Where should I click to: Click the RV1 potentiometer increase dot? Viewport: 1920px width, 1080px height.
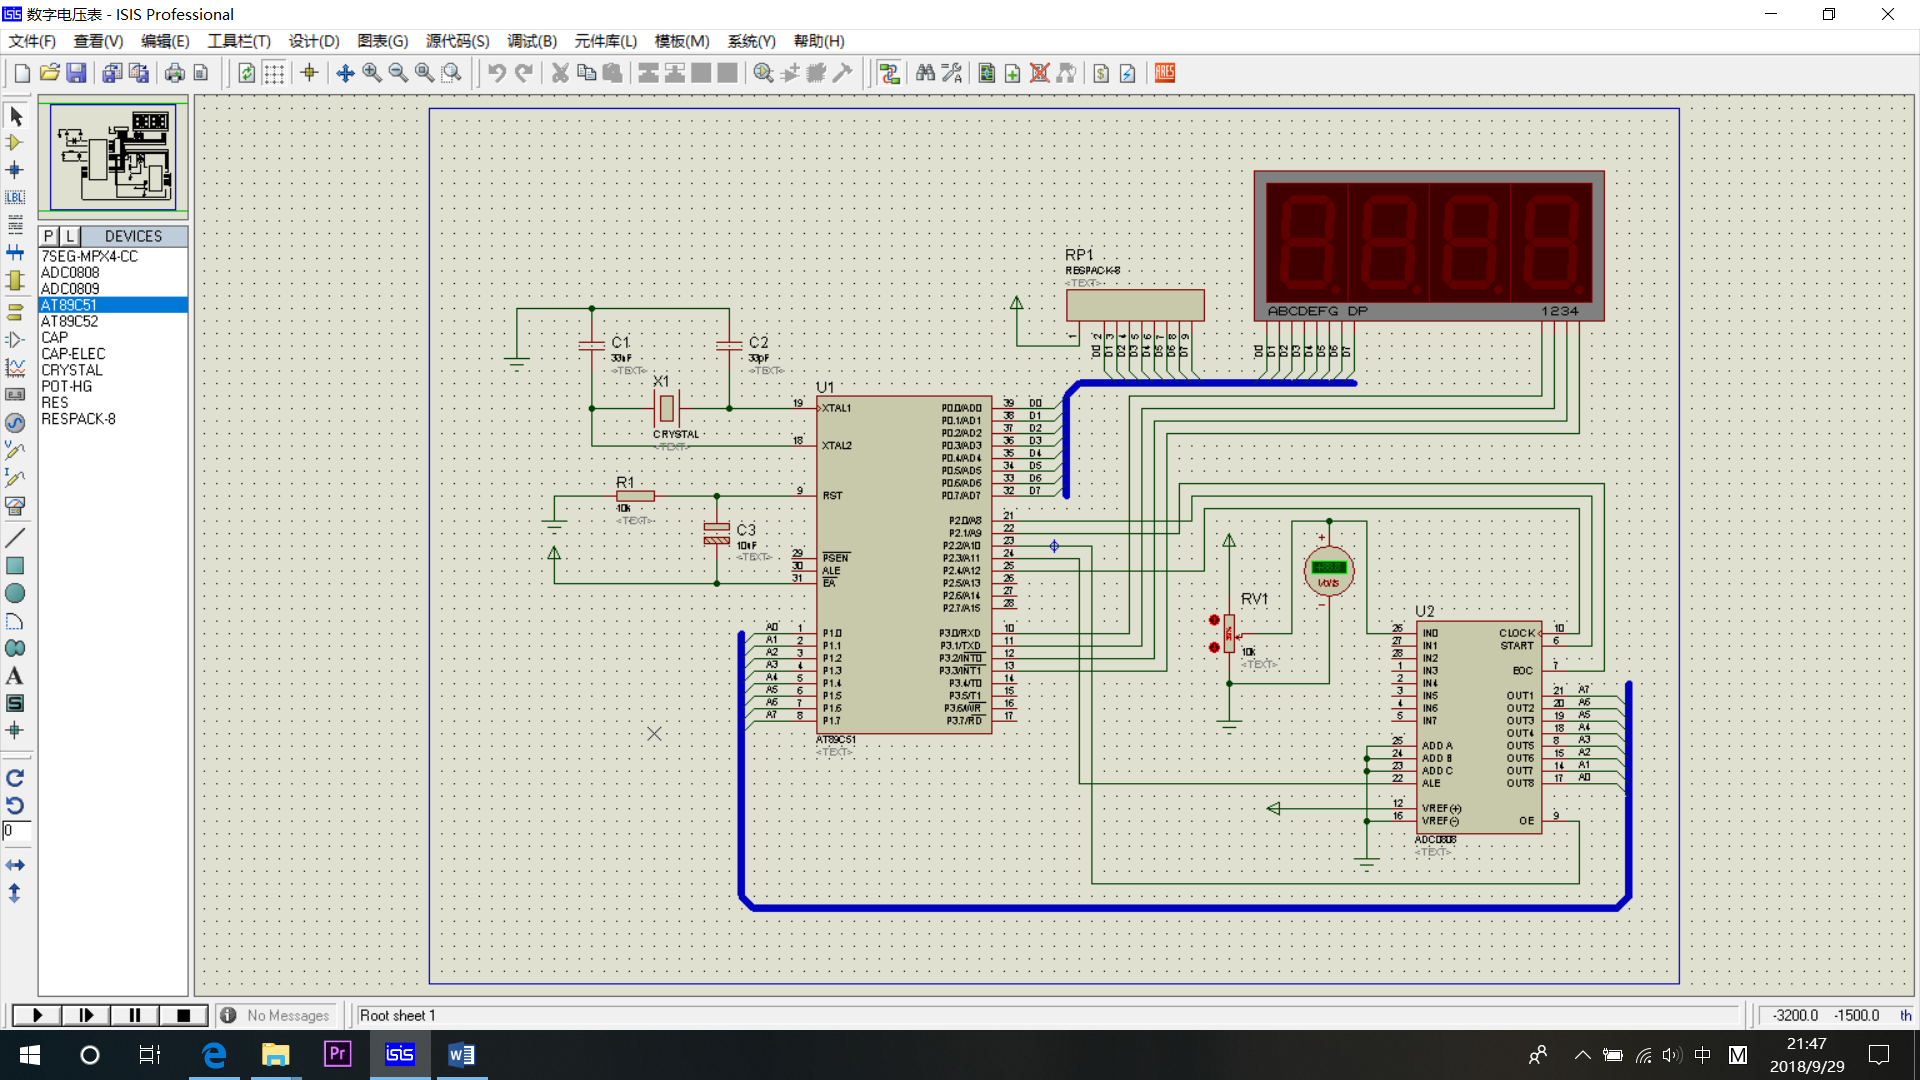click(1214, 620)
